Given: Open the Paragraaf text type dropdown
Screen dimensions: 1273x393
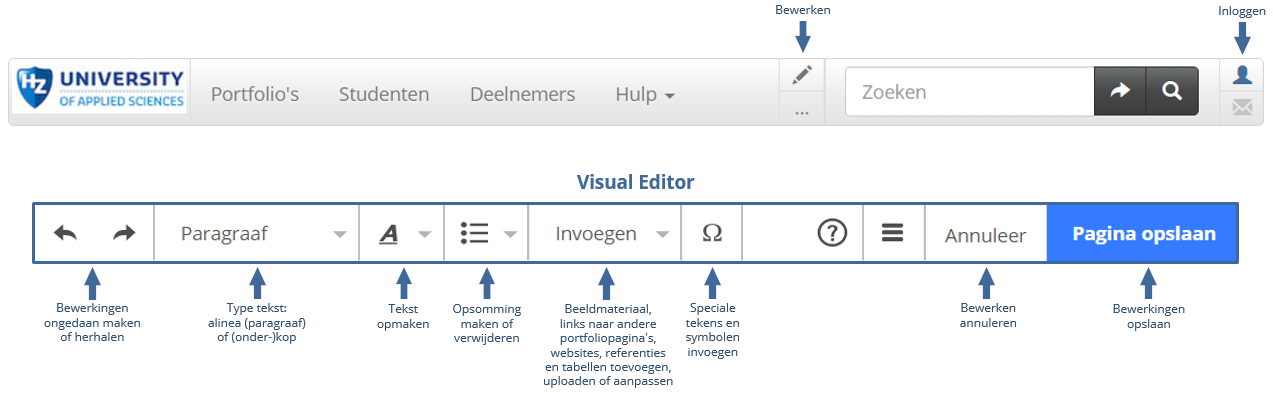Looking at the screenshot, I should pos(257,233).
